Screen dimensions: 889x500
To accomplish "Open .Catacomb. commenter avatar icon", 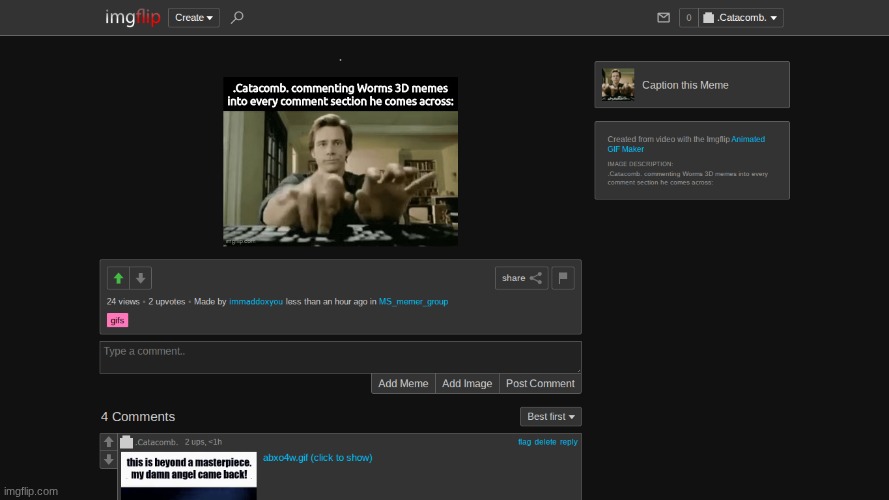I will [126, 442].
